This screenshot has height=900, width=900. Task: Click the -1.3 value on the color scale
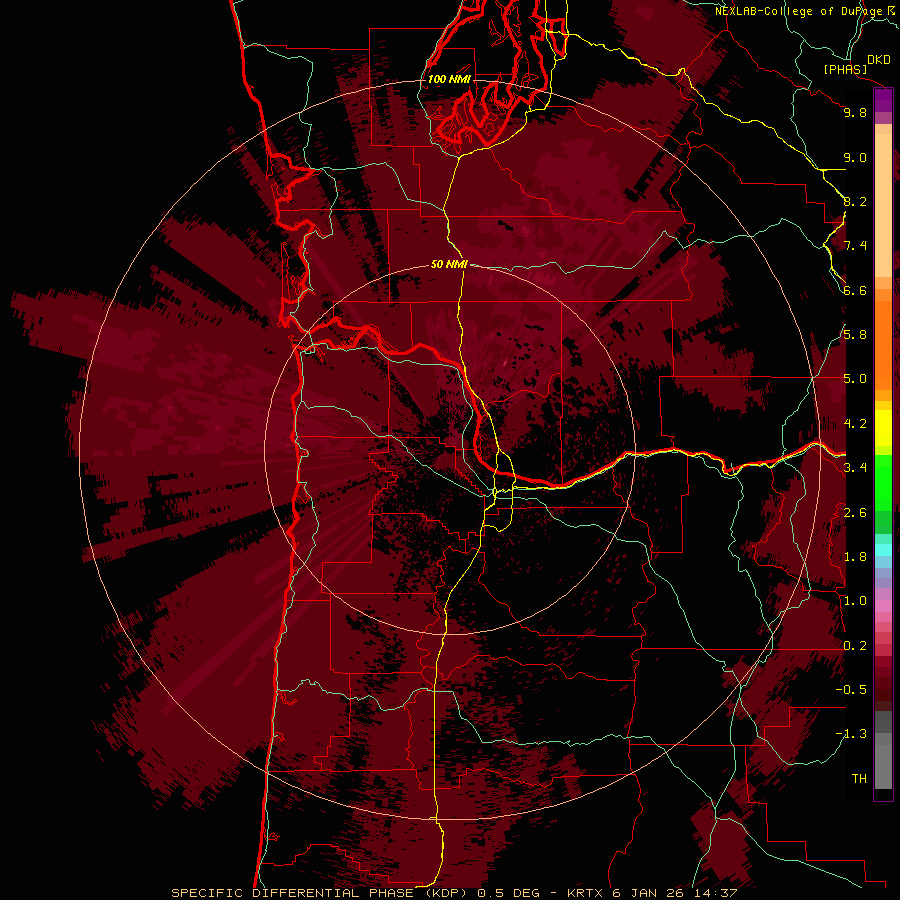pos(851,734)
